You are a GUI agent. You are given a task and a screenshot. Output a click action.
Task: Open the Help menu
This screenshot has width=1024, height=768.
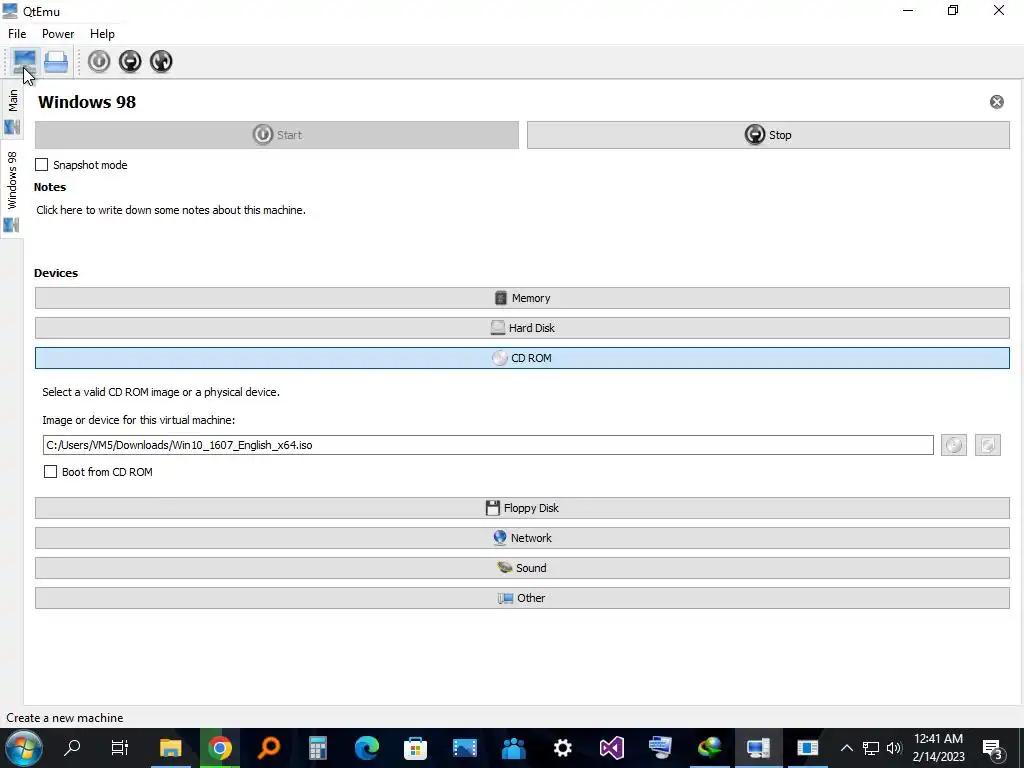(103, 34)
